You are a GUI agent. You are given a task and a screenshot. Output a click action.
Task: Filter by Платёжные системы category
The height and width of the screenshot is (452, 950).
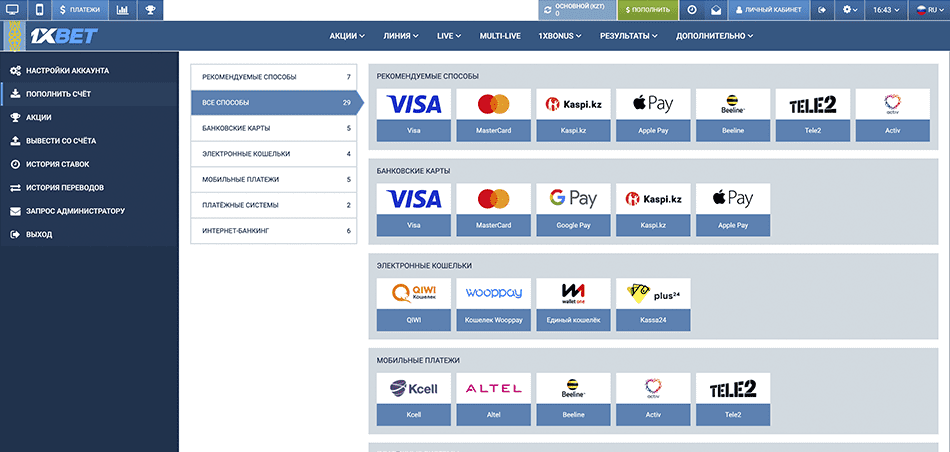point(274,205)
